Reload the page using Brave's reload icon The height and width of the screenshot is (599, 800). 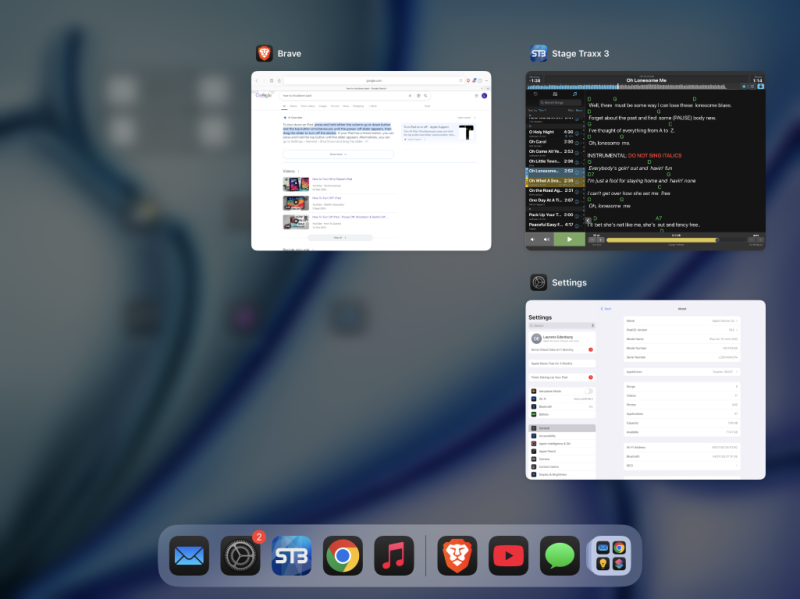pos(461,81)
